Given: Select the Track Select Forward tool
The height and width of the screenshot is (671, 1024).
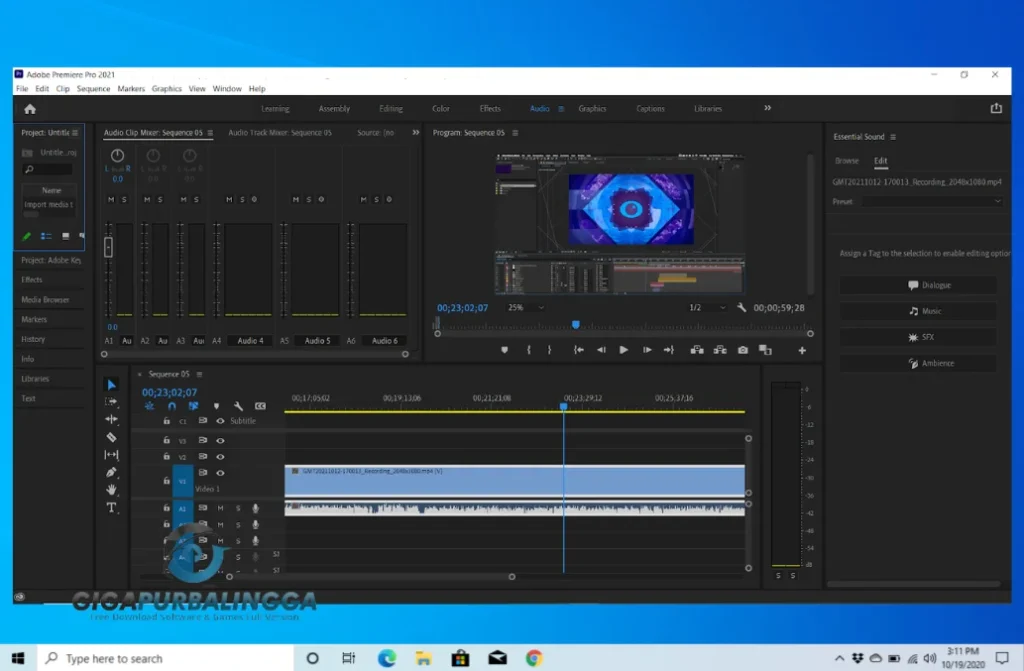Looking at the screenshot, I should [112, 402].
